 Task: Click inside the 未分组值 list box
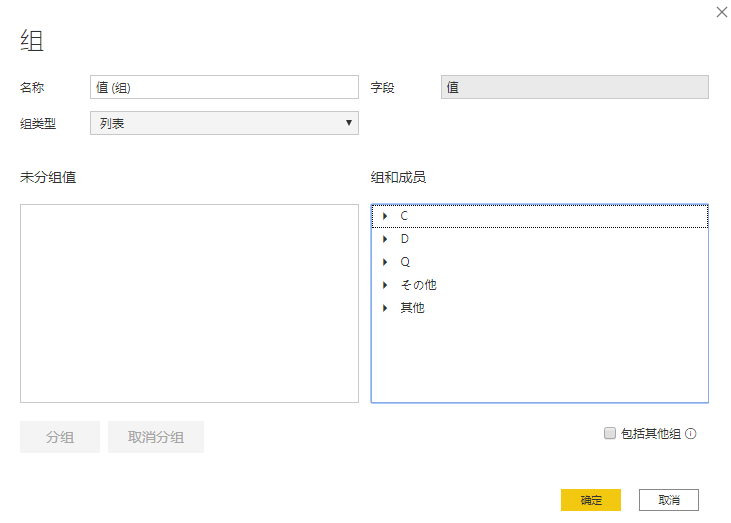(x=189, y=303)
